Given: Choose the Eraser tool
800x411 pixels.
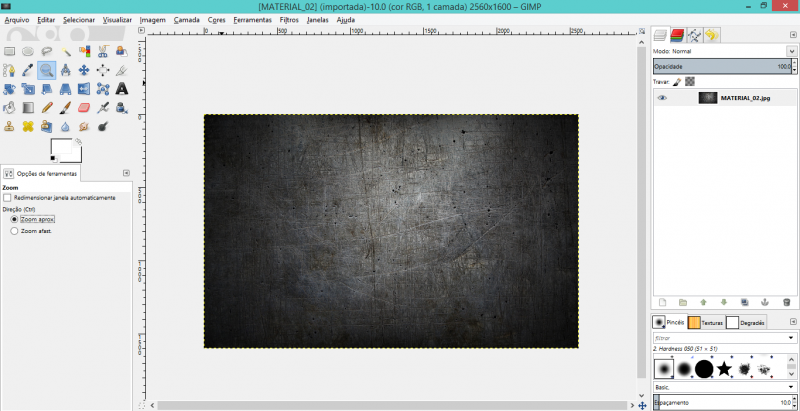Looking at the screenshot, I should tap(84, 108).
